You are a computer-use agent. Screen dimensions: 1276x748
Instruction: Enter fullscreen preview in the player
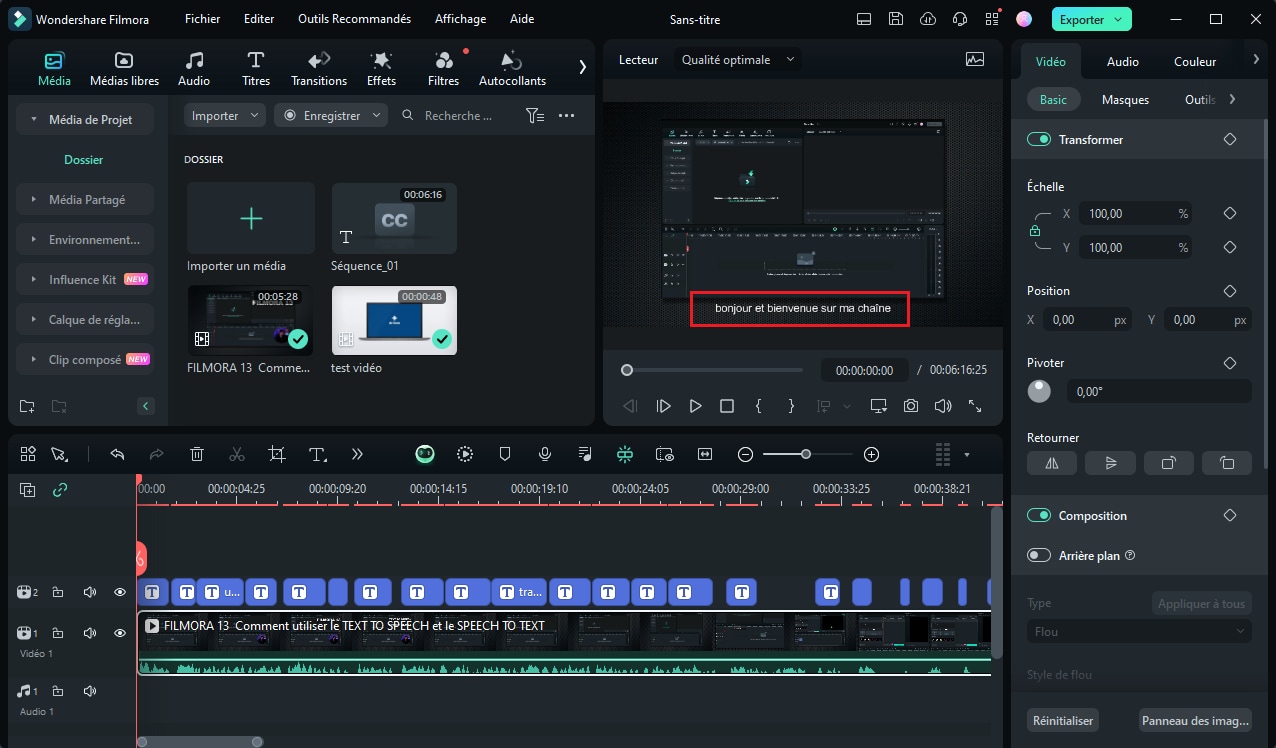975,406
